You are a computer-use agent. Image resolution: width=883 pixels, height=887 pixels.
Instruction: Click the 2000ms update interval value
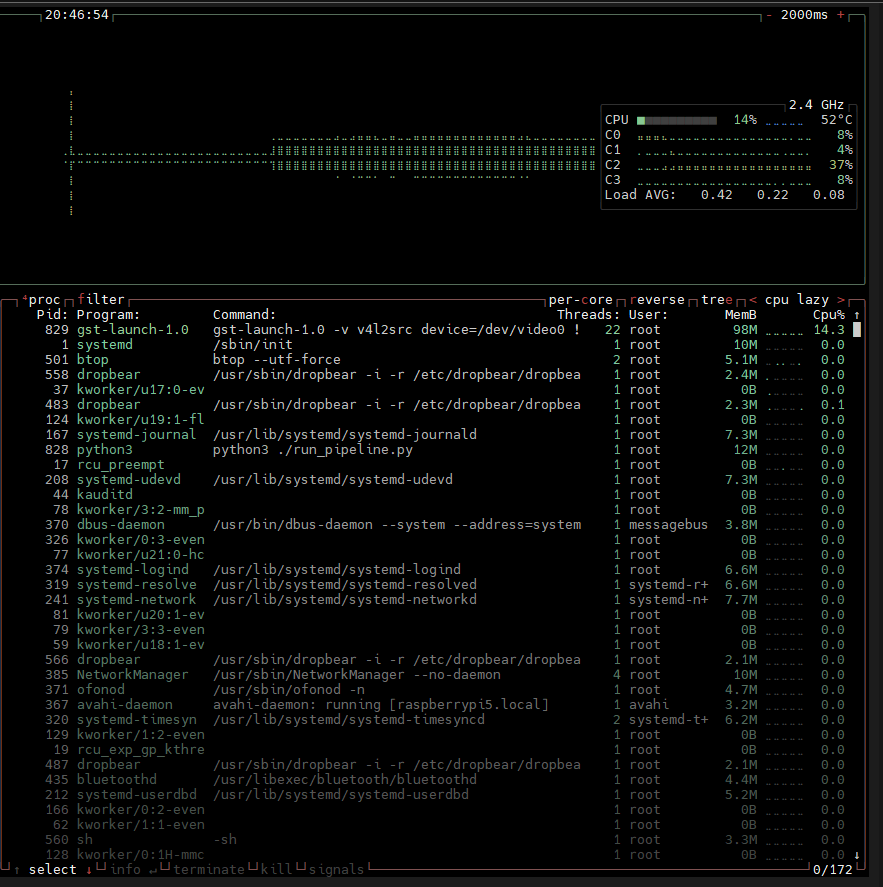tap(804, 15)
